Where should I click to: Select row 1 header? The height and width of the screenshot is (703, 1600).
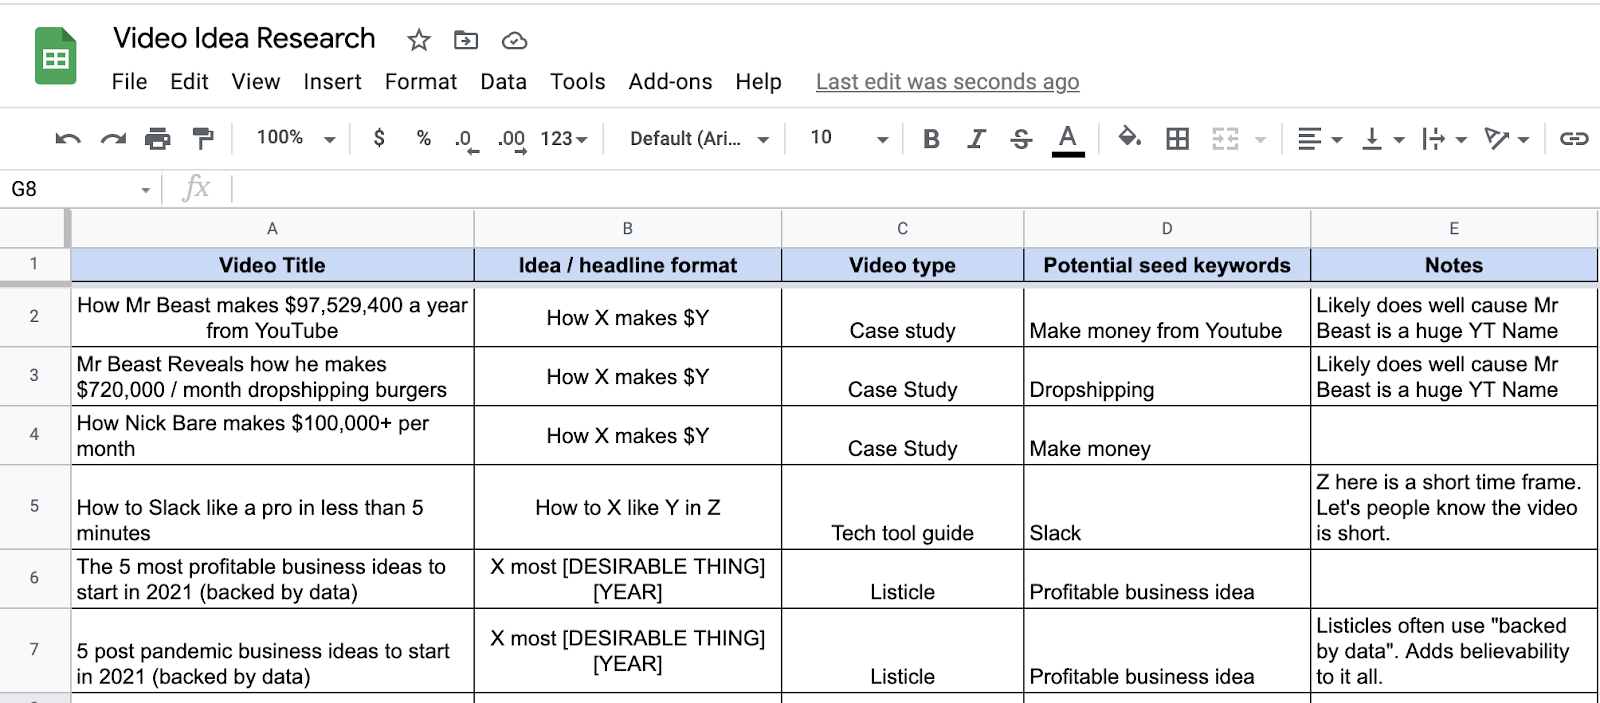(34, 264)
